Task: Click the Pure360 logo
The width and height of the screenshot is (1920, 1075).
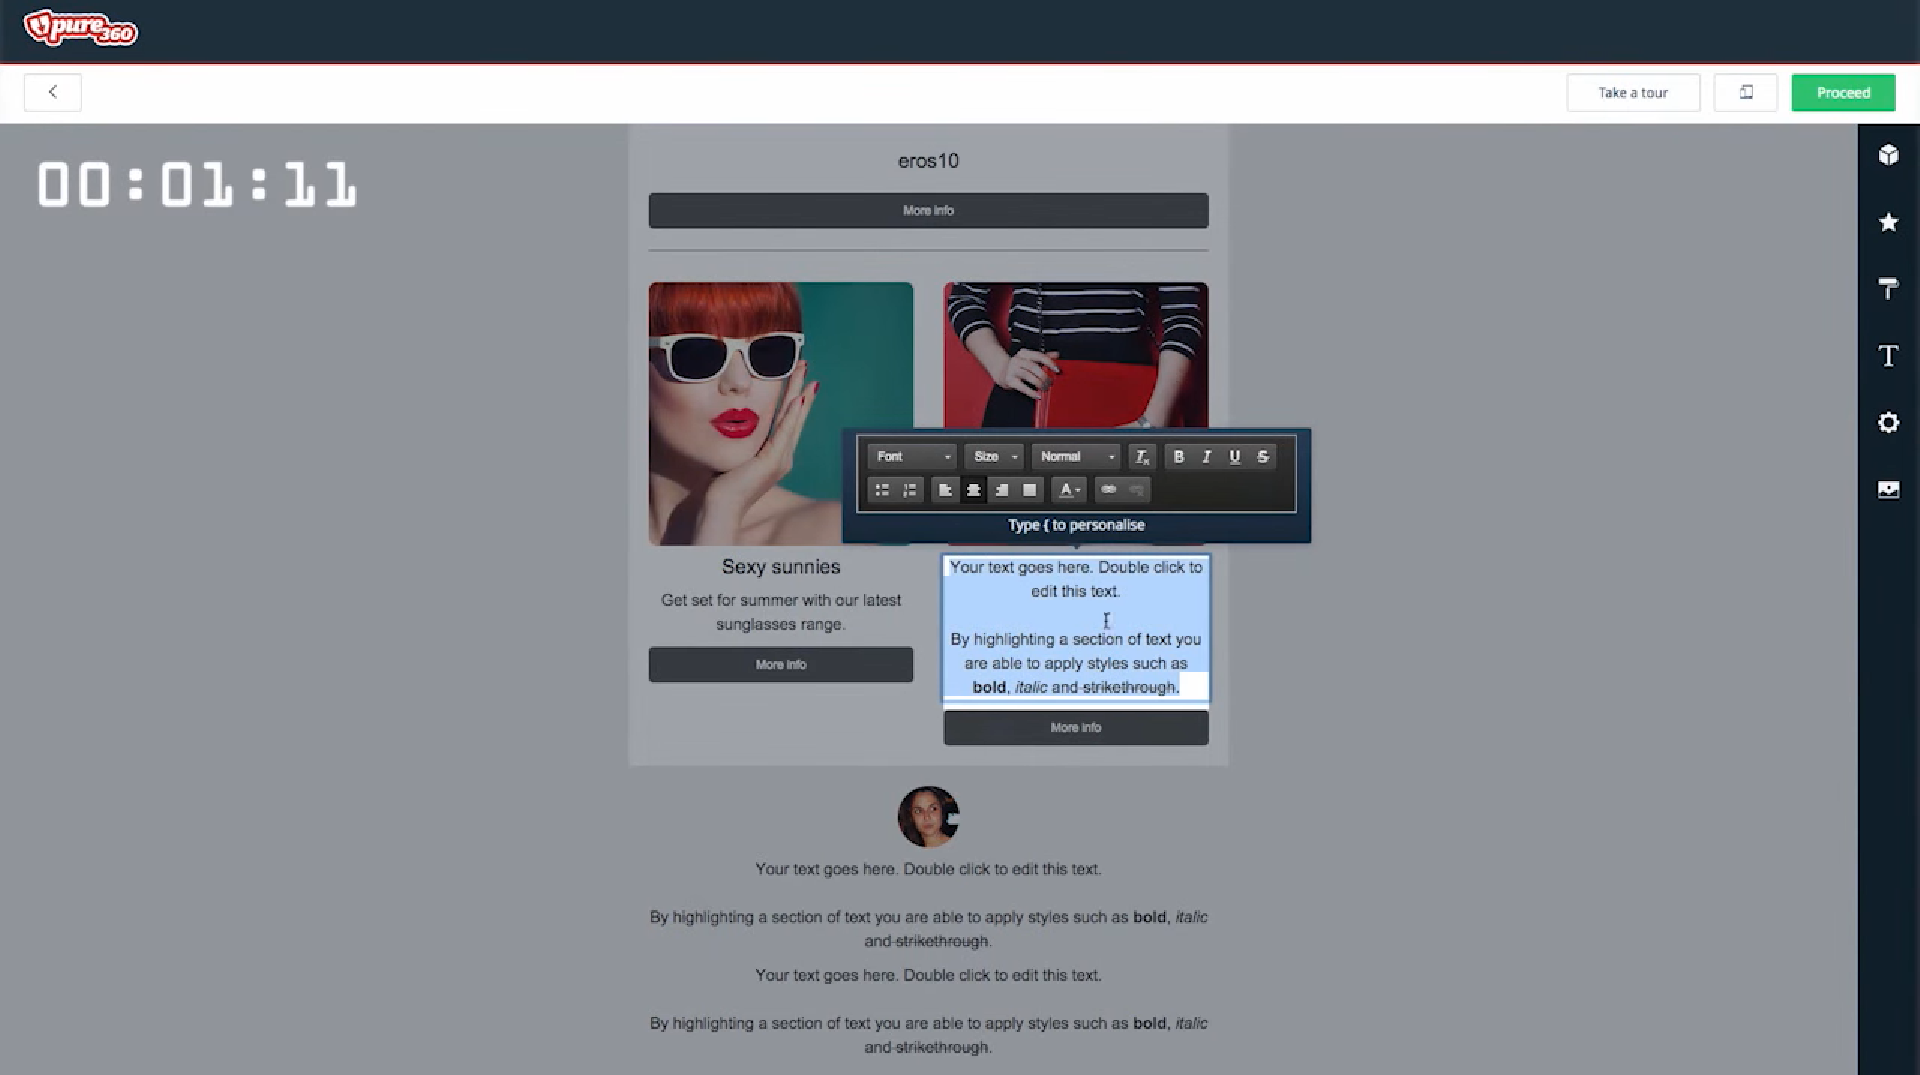Action: pos(80,28)
